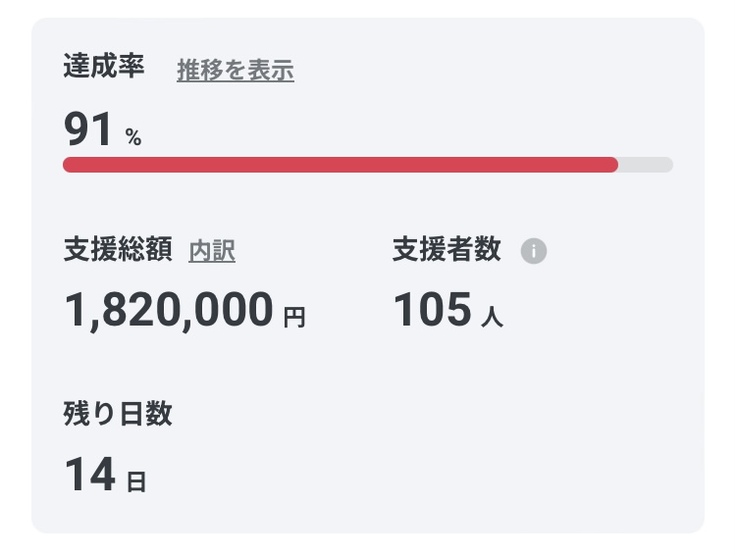Click the info icon beside 支援者数
Image resolution: width=736 pixels, height=555 pixels.
tap(534, 251)
